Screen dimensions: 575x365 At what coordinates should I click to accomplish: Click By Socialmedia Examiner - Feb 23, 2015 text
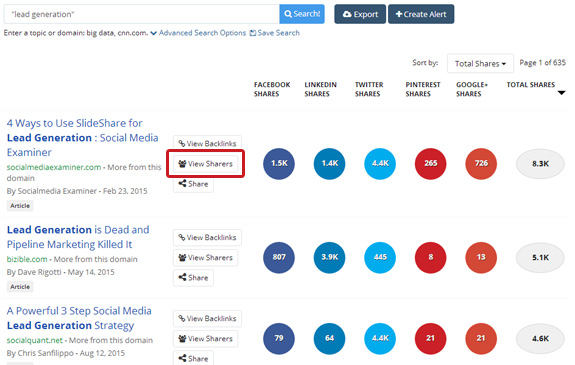coord(77,191)
